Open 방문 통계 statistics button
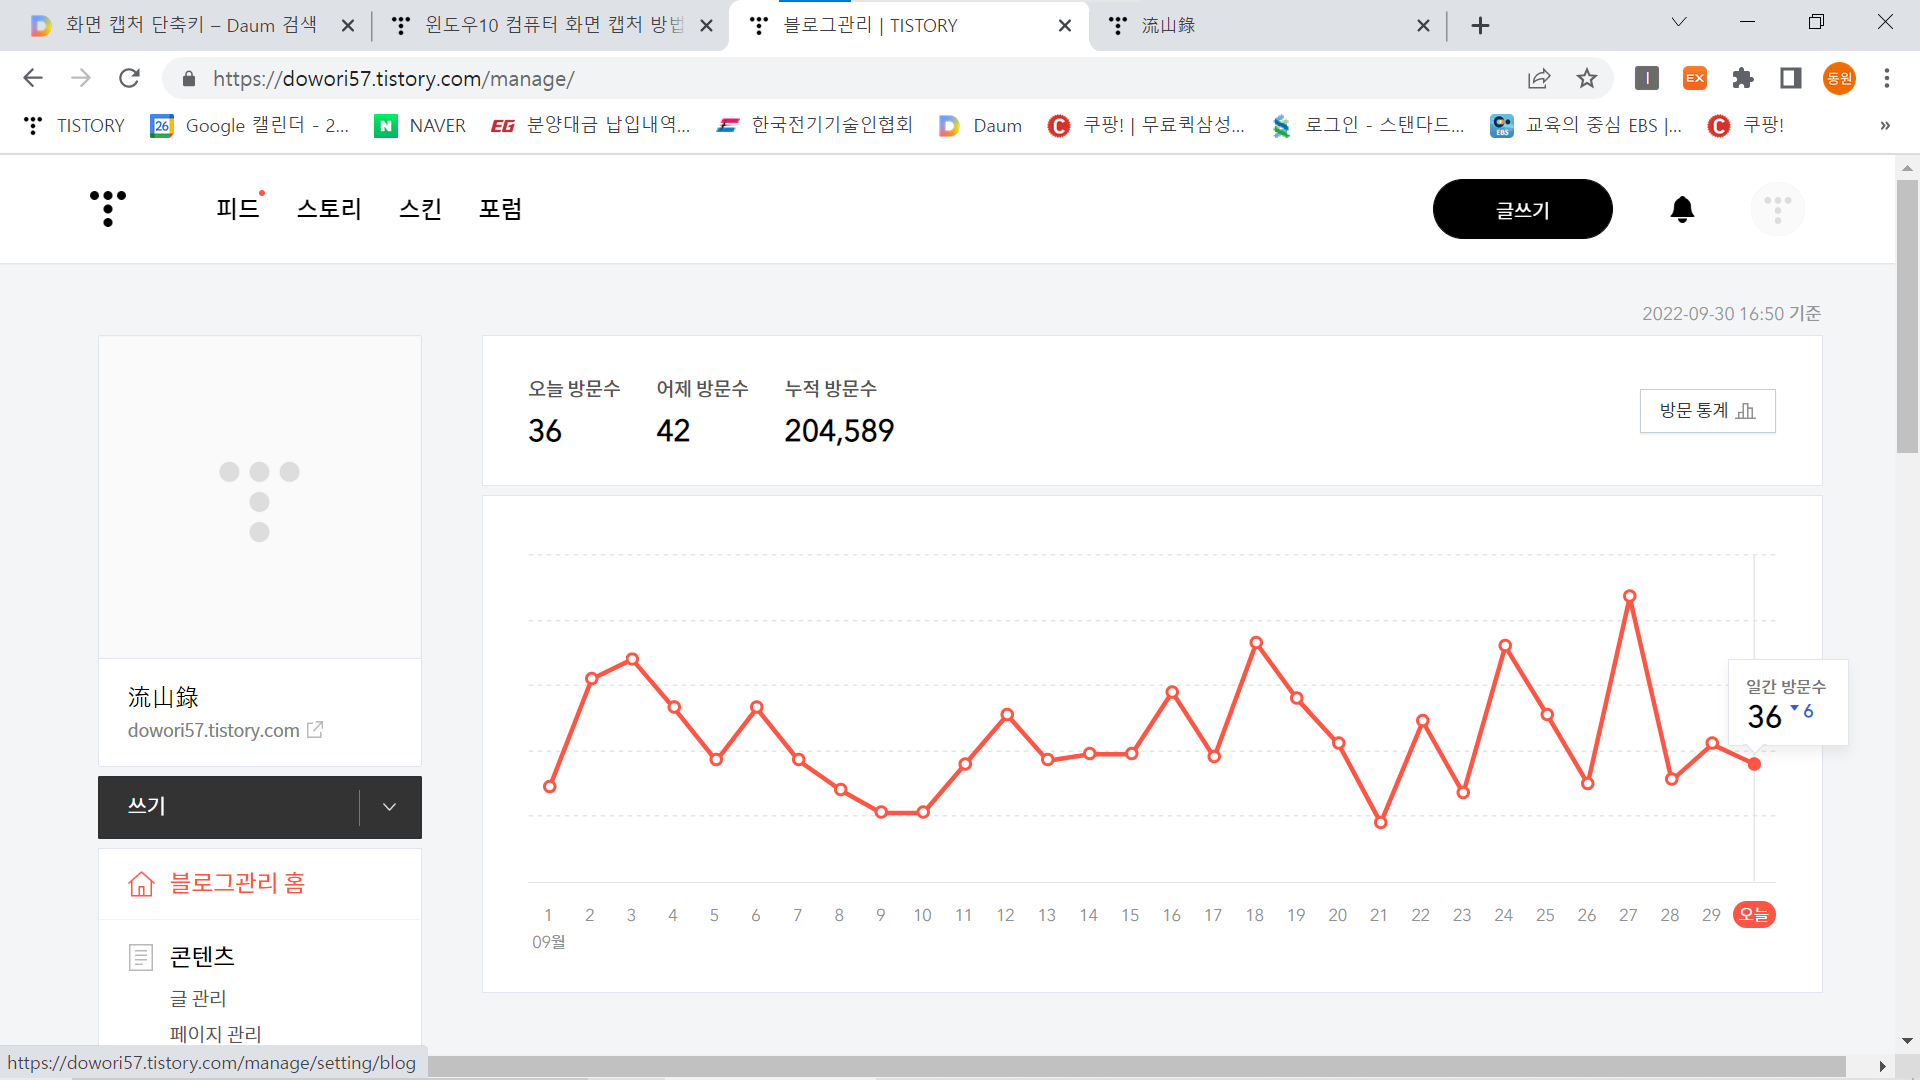This screenshot has height=1080, width=1920. pyautogui.click(x=1707, y=411)
